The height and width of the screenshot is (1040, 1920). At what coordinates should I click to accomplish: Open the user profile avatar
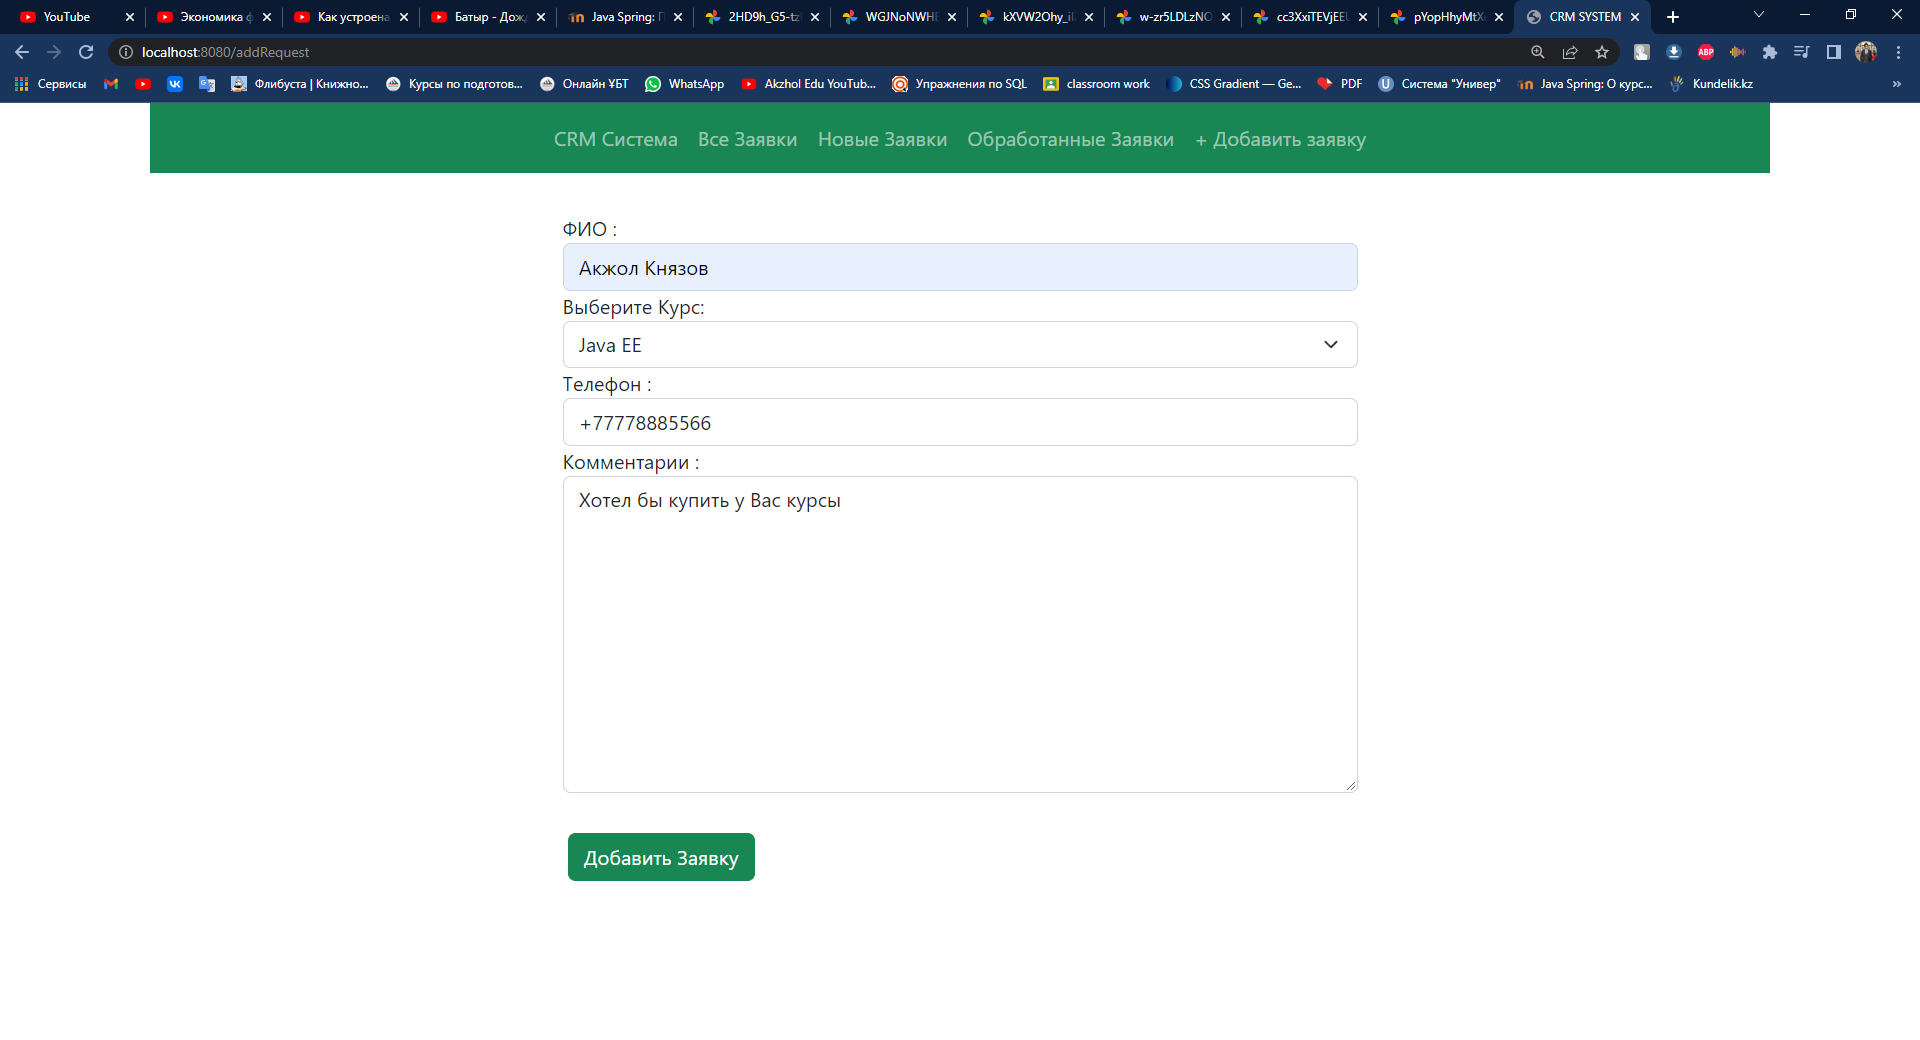(x=1866, y=52)
